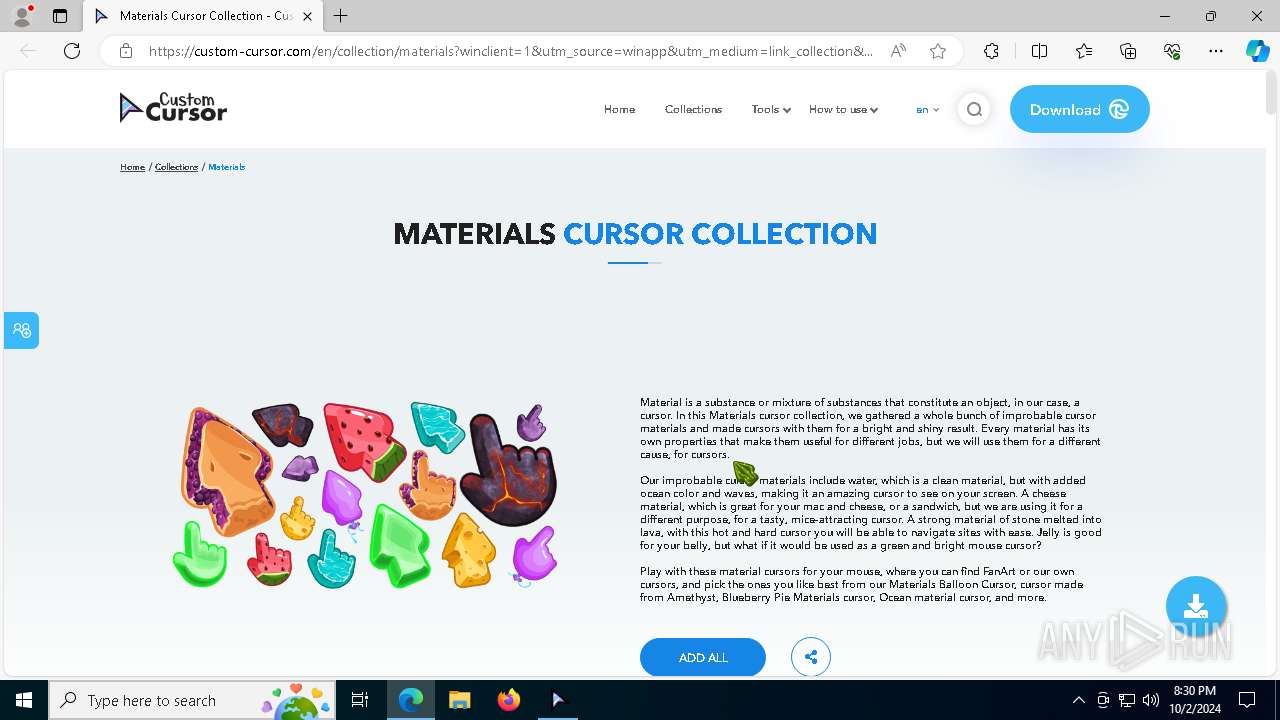Click the Custom Cursor logo
1280x720 pixels.
173,108
